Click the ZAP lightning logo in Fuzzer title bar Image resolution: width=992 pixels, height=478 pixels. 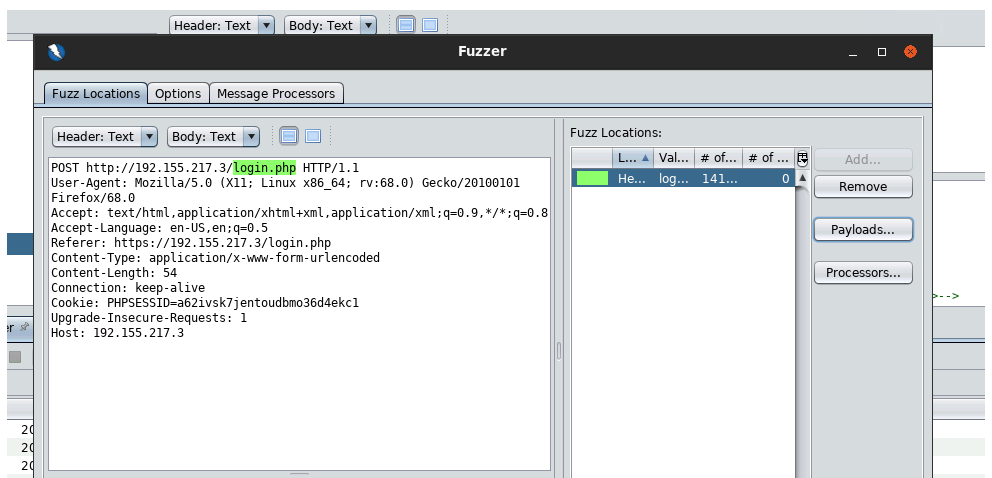tap(56, 52)
